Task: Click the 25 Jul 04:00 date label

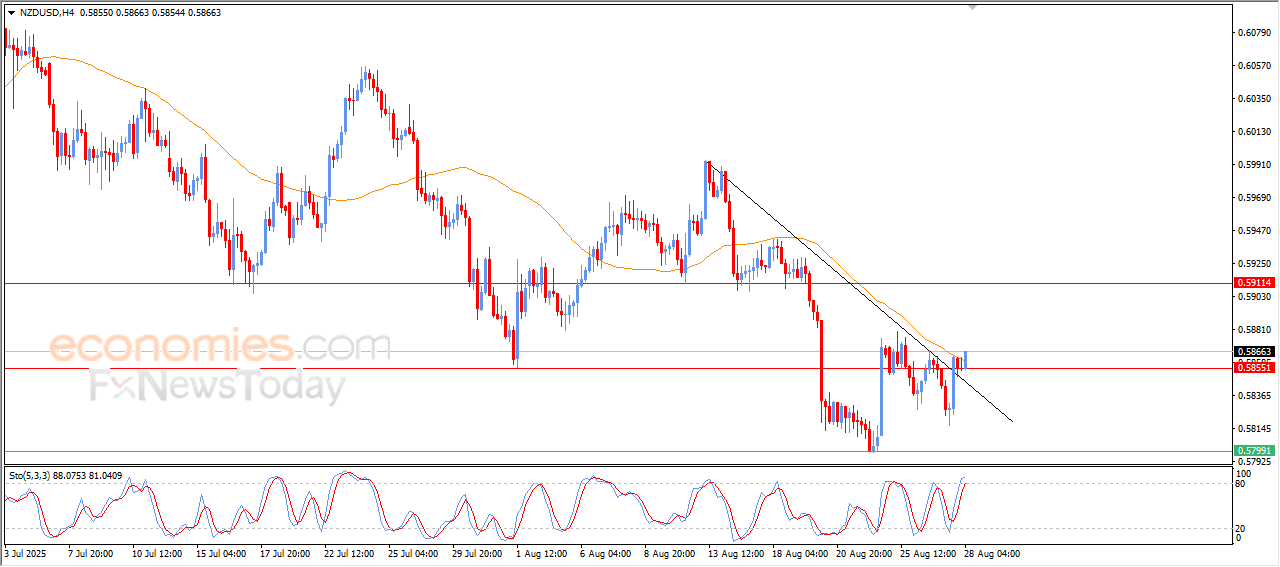Action: (x=411, y=553)
